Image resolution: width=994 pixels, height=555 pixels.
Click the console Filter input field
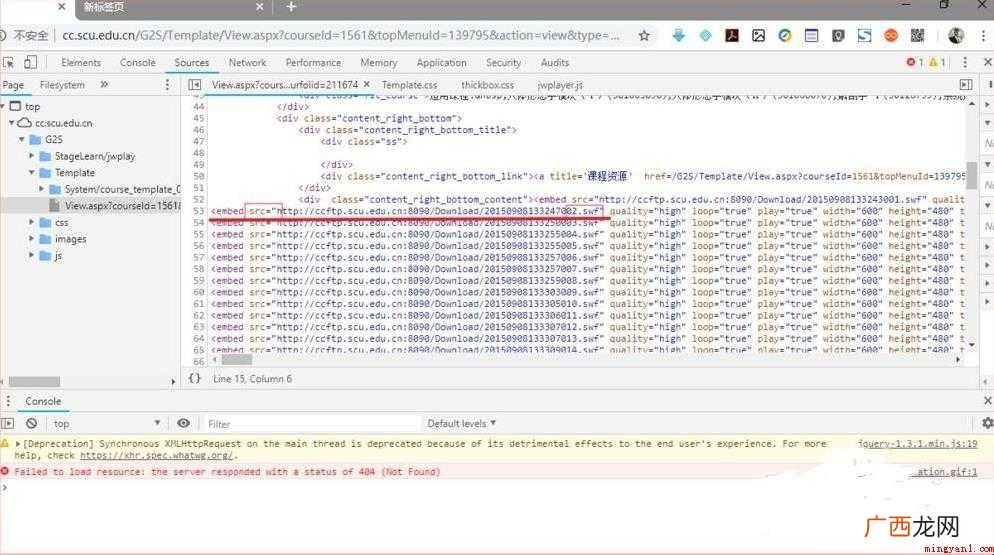[311, 423]
